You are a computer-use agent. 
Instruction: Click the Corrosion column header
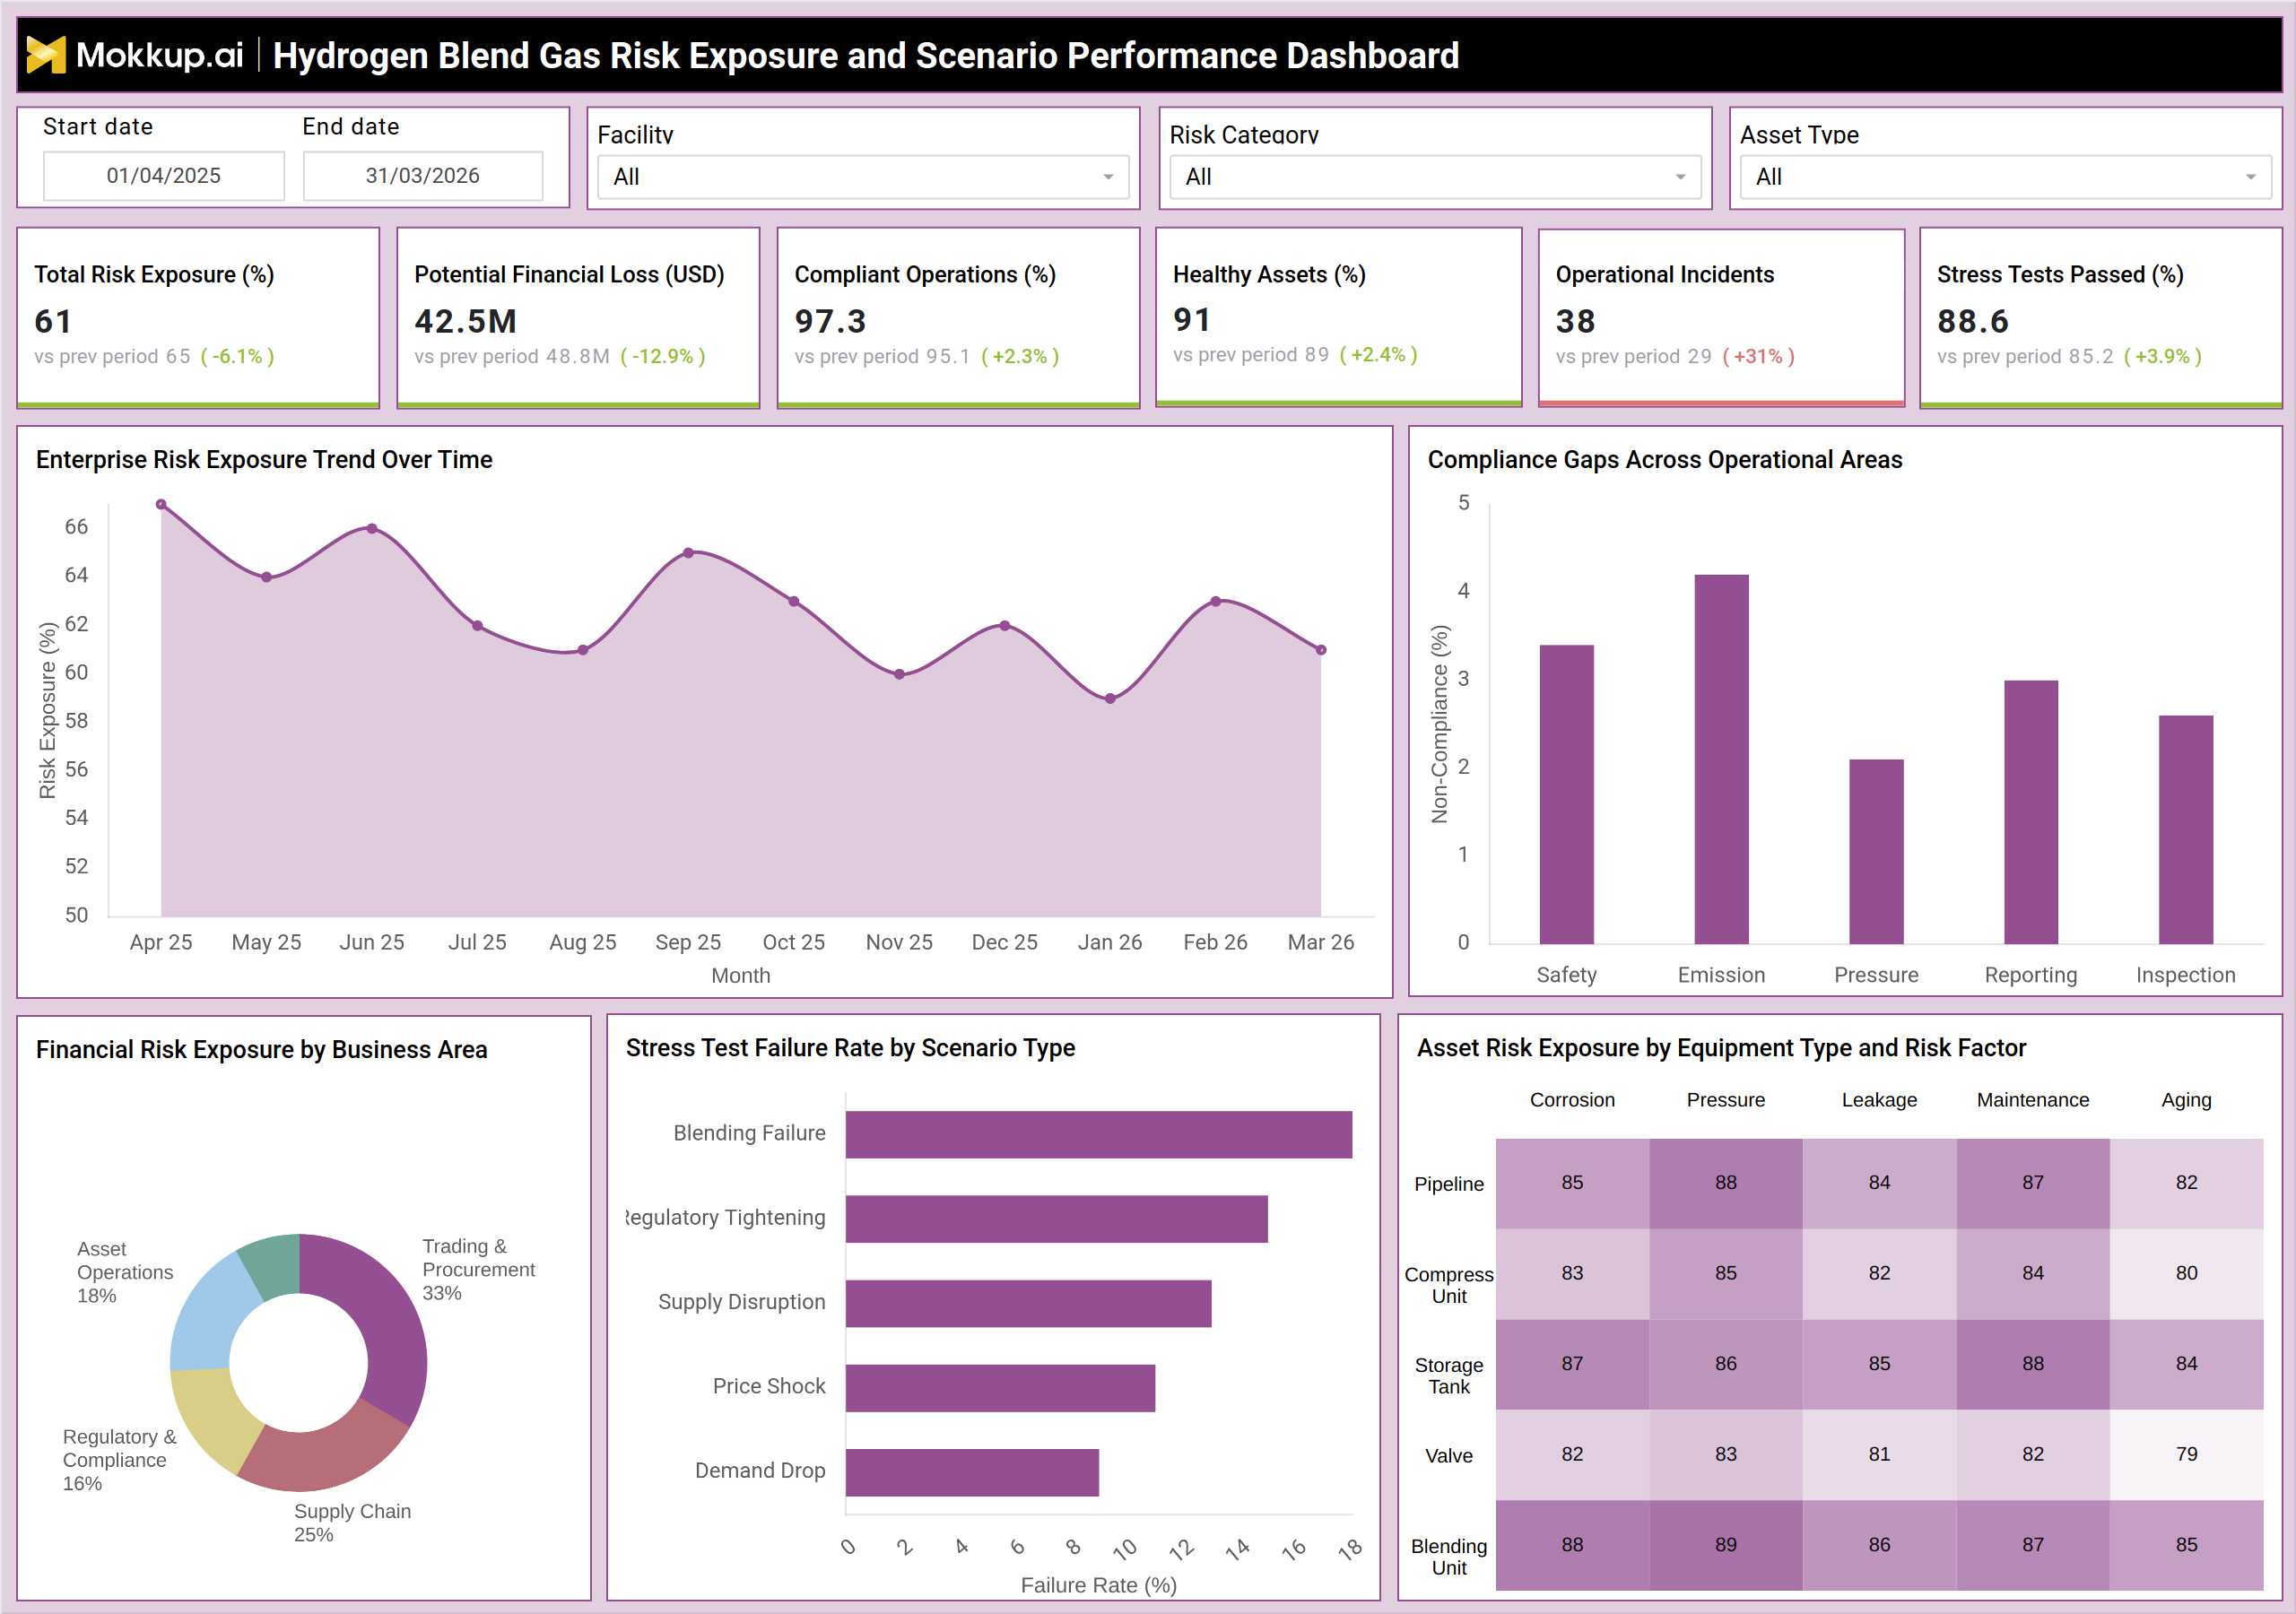coord(1572,1100)
